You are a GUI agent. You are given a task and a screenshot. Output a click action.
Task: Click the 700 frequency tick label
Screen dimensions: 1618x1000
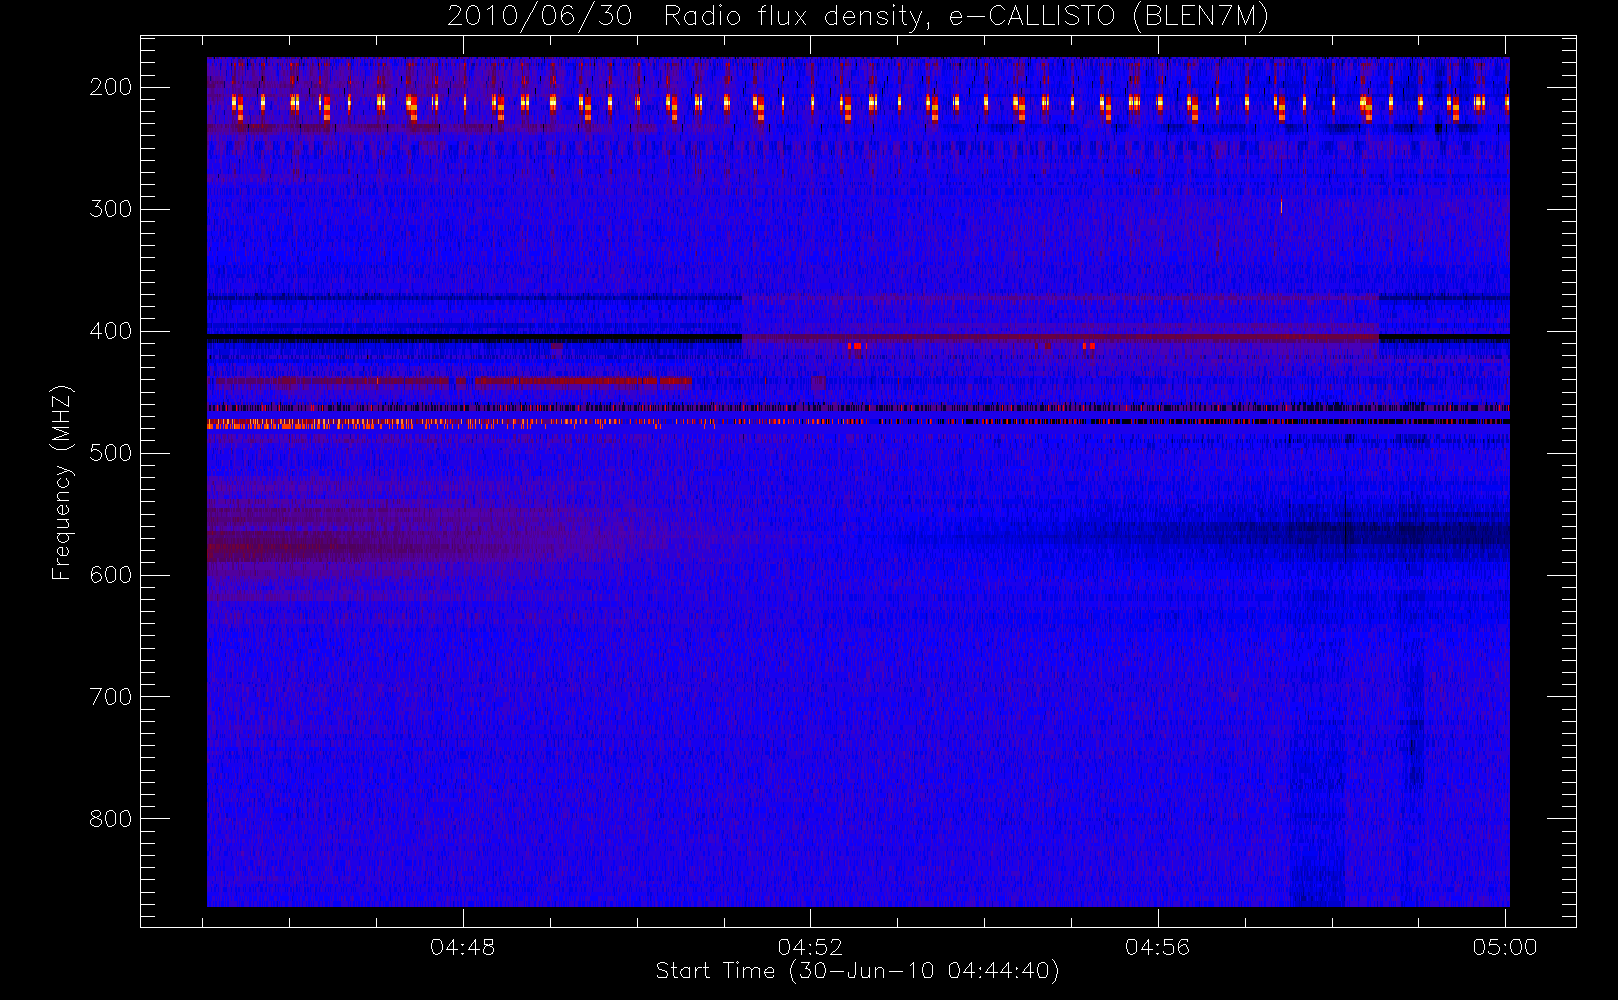[111, 697]
